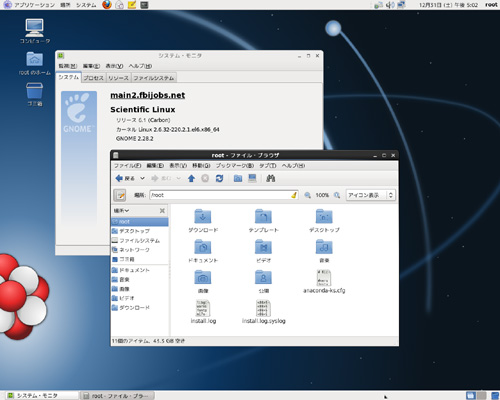Switch to the File Systems tab
Screen dimensions: 500x400
click(153, 78)
